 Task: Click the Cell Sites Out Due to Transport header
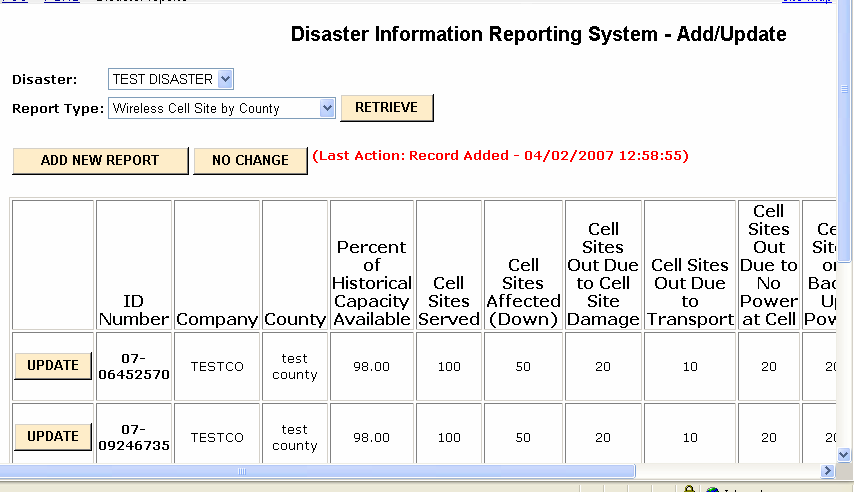click(690, 292)
